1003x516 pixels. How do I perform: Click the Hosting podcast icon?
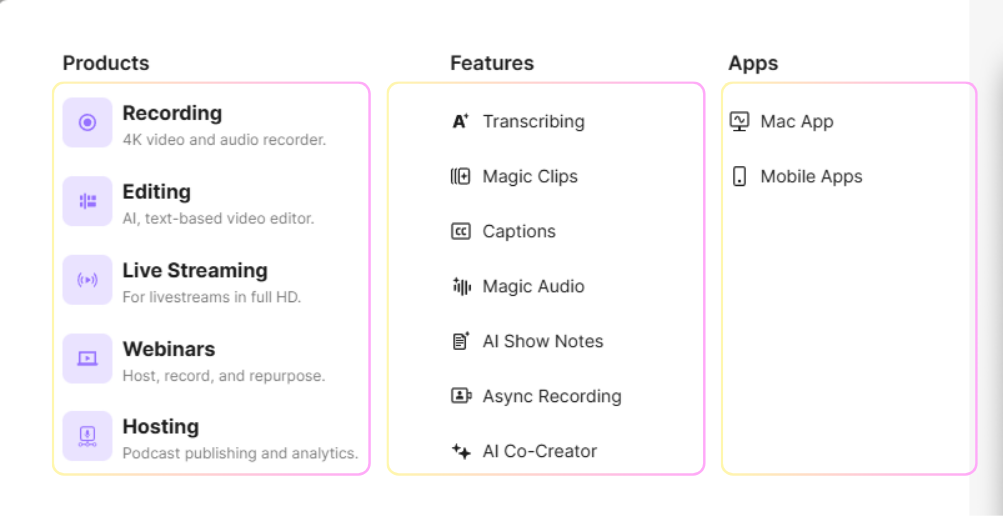(x=87, y=436)
